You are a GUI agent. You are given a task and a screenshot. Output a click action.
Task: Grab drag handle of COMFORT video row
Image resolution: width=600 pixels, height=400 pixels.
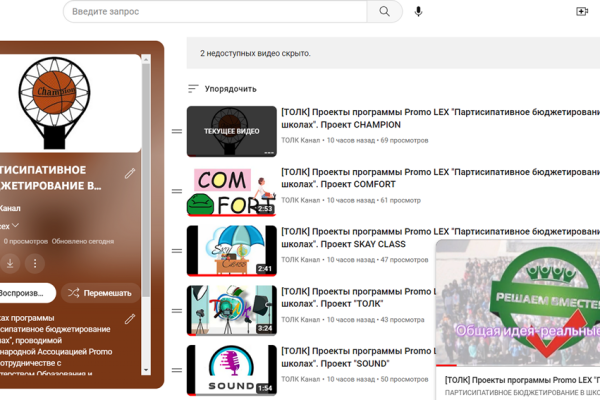pyautogui.click(x=176, y=191)
